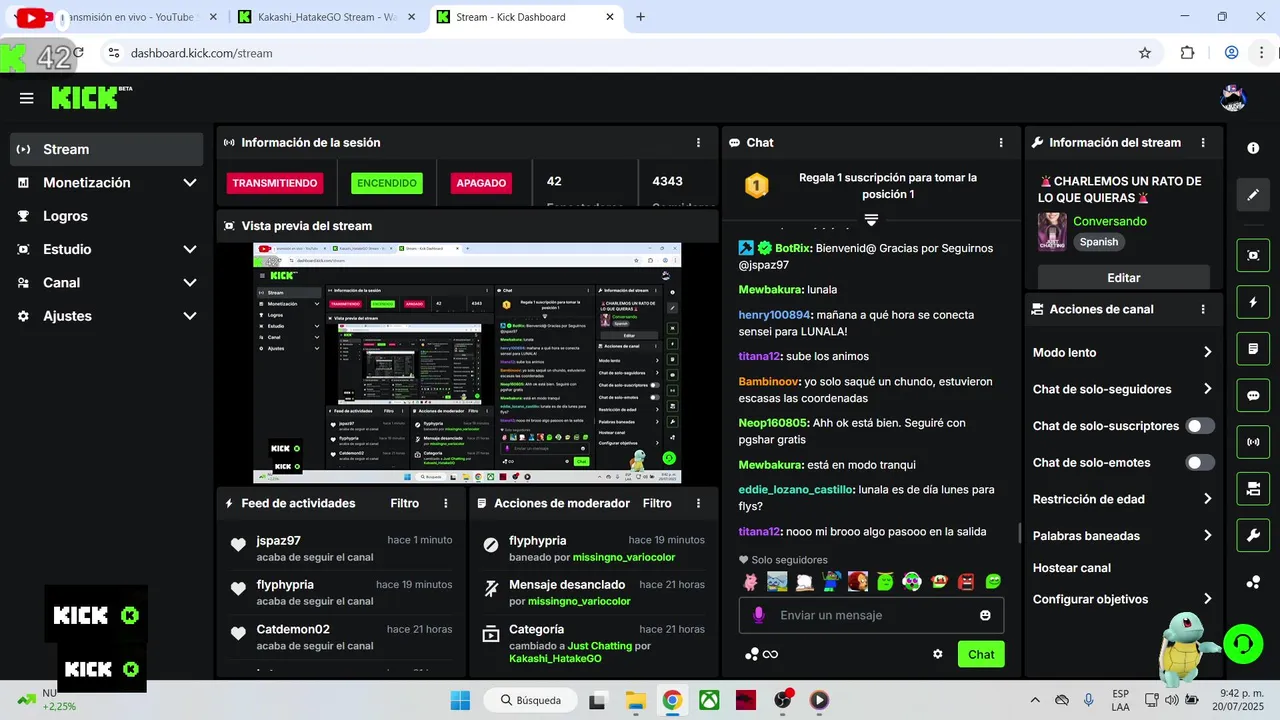The image size is (1280, 720).
Task: Open a new browser tab
Action: click(x=641, y=17)
